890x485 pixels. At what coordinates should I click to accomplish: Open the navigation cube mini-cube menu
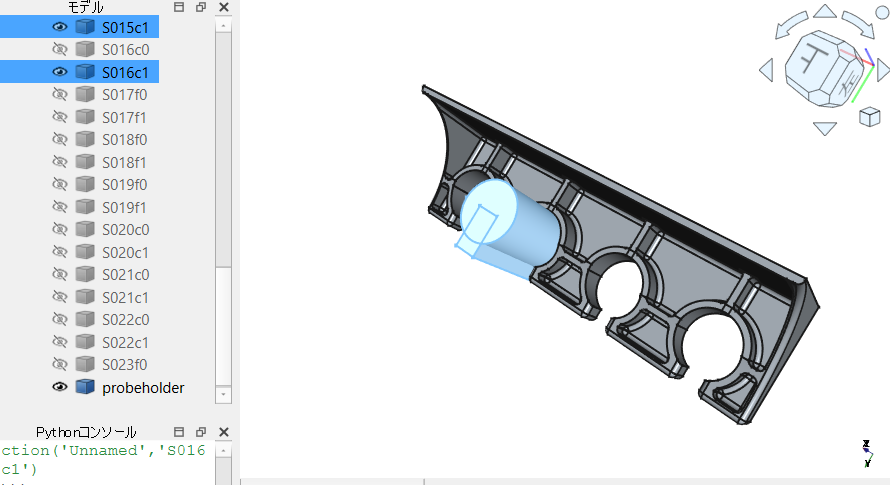tap(870, 117)
